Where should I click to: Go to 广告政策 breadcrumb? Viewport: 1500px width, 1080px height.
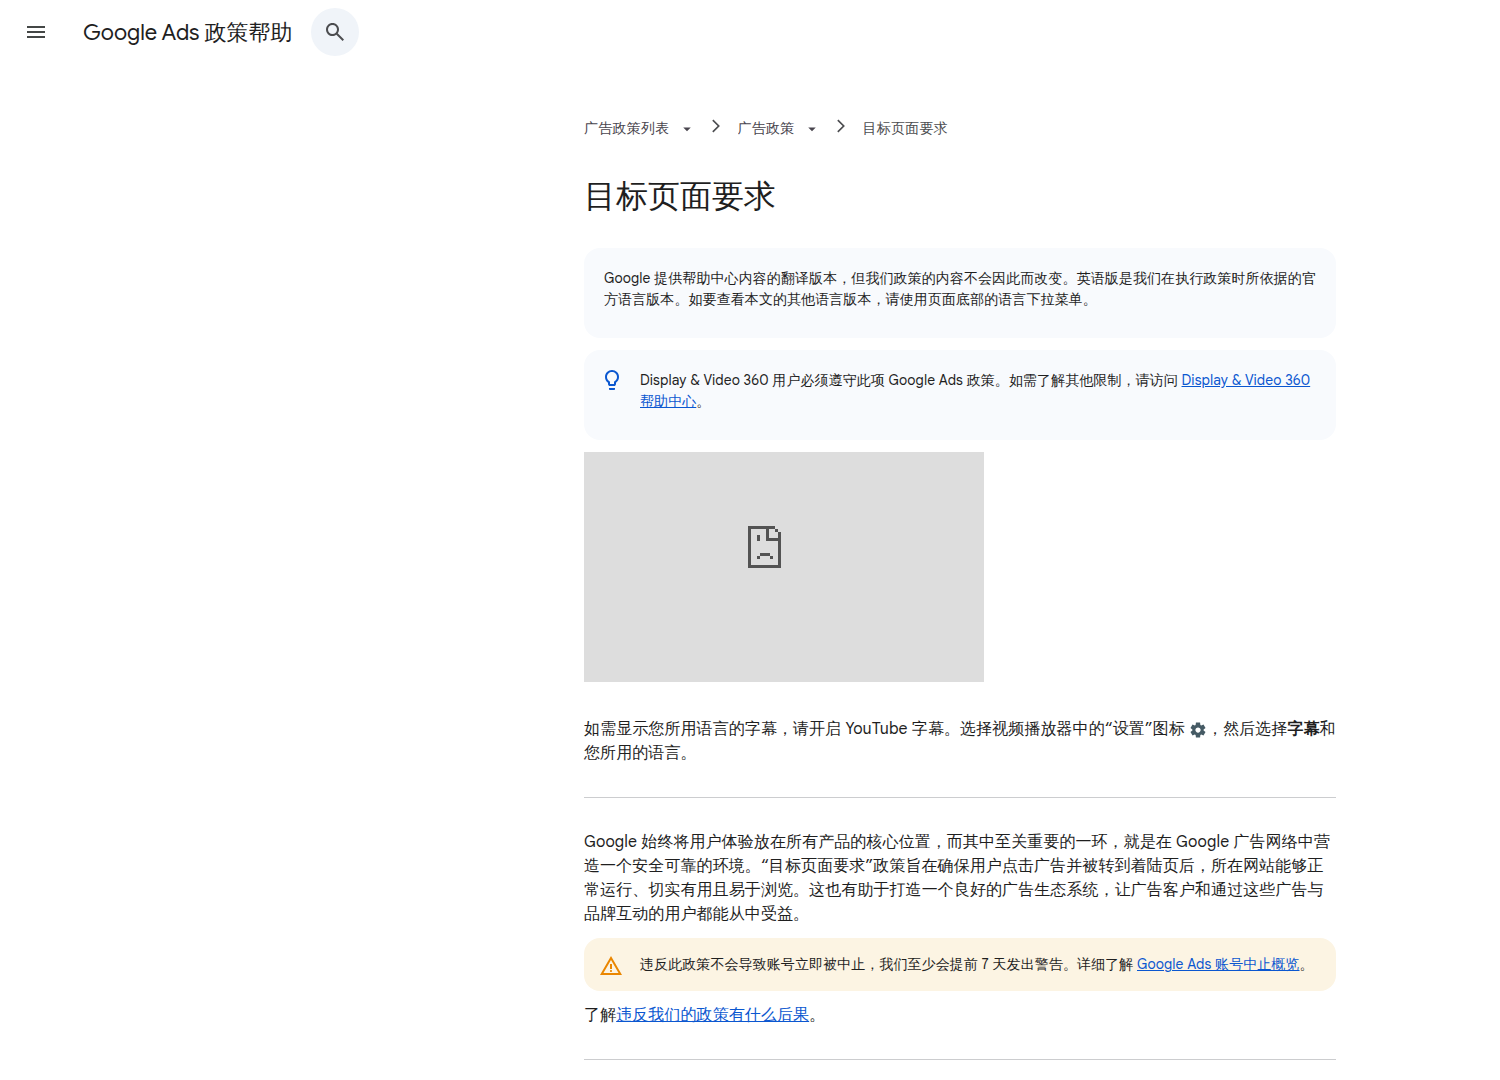[765, 128]
